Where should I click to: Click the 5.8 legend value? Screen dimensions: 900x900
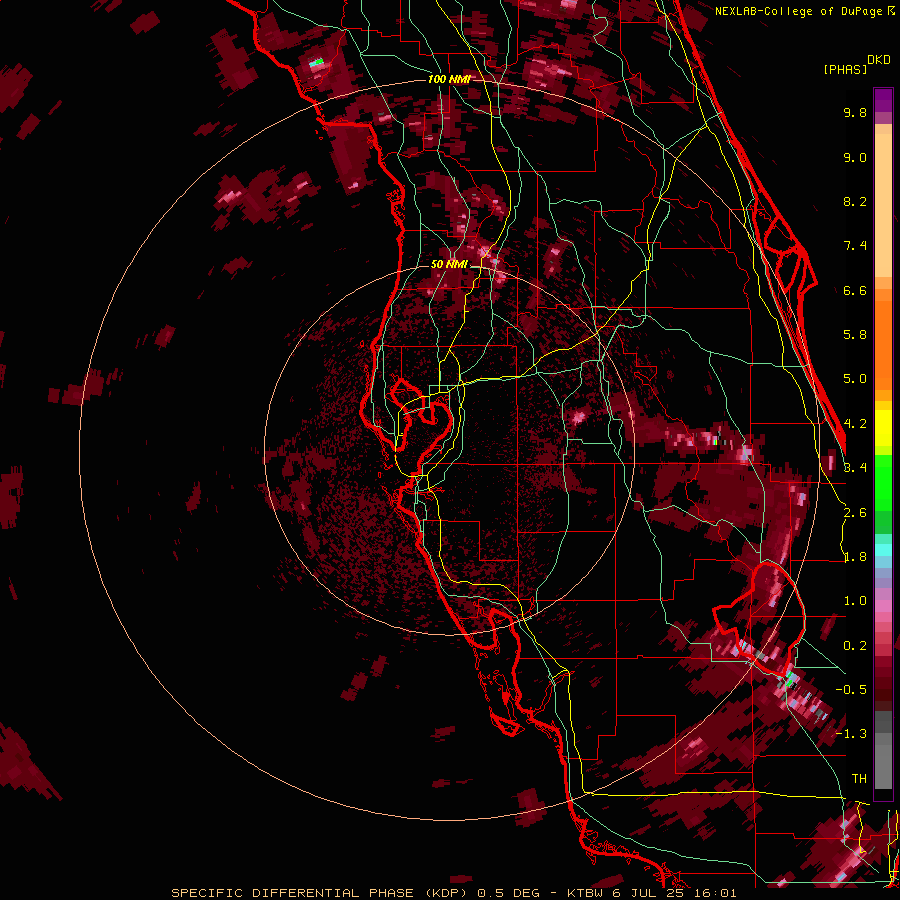[x=855, y=335]
